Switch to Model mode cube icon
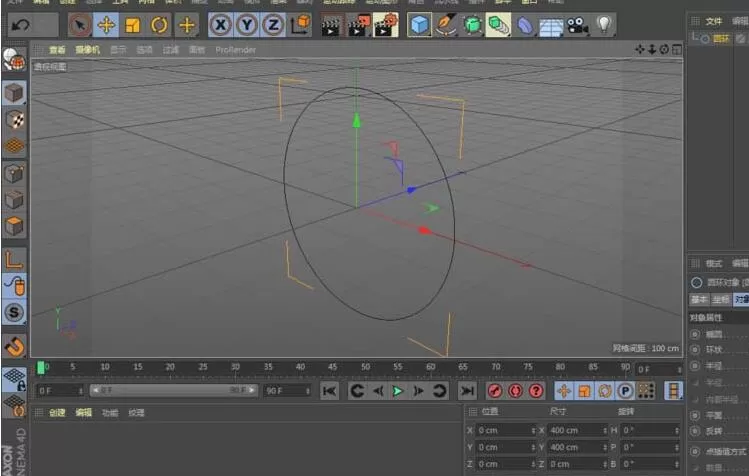This screenshot has width=749, height=476. (14, 93)
